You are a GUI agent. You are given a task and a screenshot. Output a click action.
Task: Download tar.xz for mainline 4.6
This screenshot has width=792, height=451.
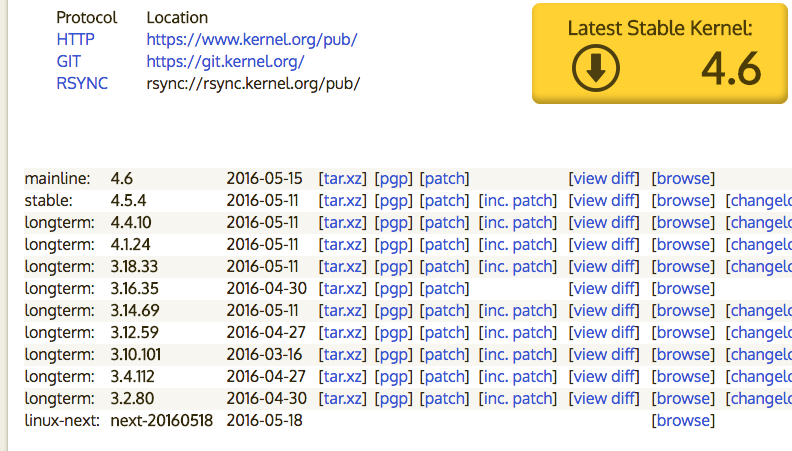pos(342,179)
